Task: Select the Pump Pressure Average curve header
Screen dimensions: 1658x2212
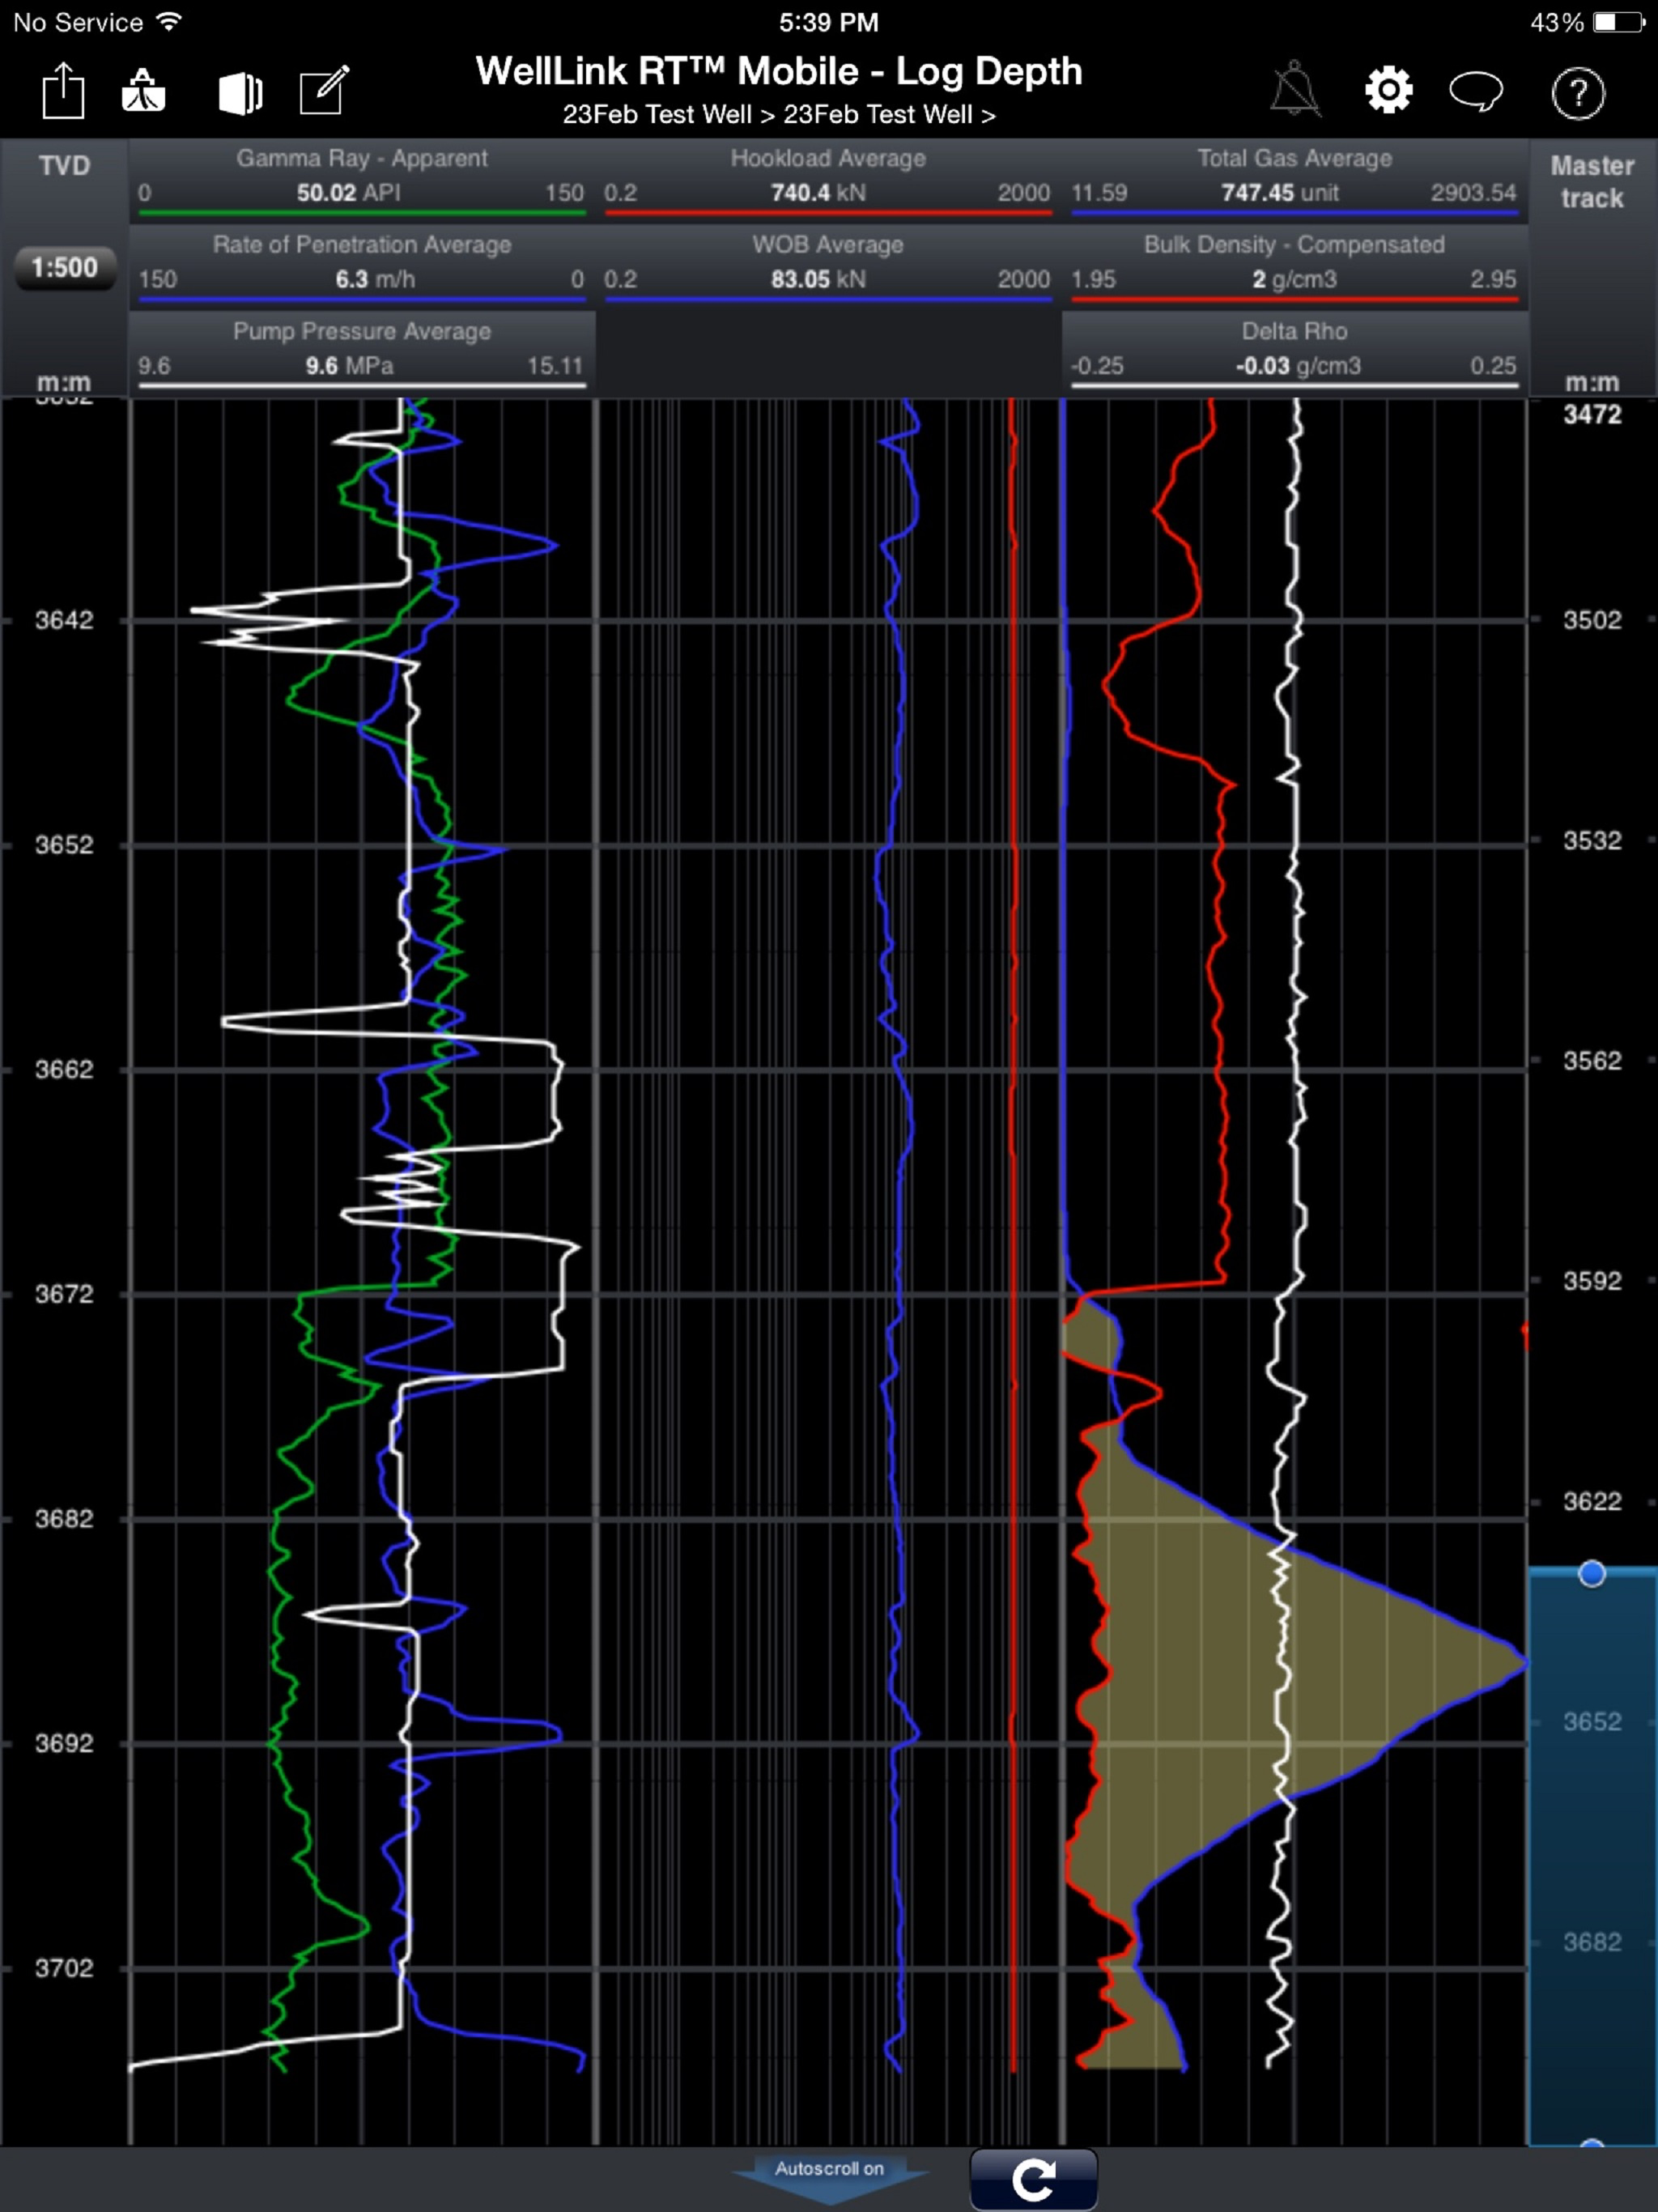Action: [362, 348]
